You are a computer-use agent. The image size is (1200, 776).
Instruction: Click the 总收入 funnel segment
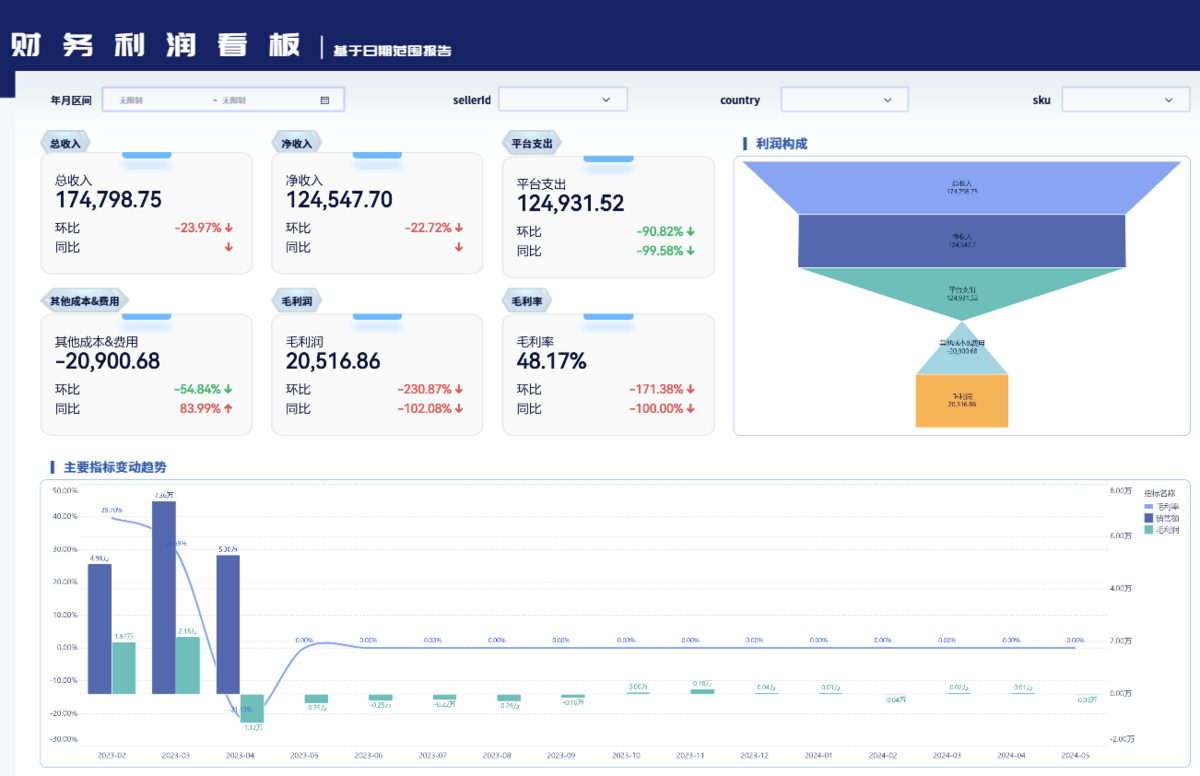coord(962,187)
